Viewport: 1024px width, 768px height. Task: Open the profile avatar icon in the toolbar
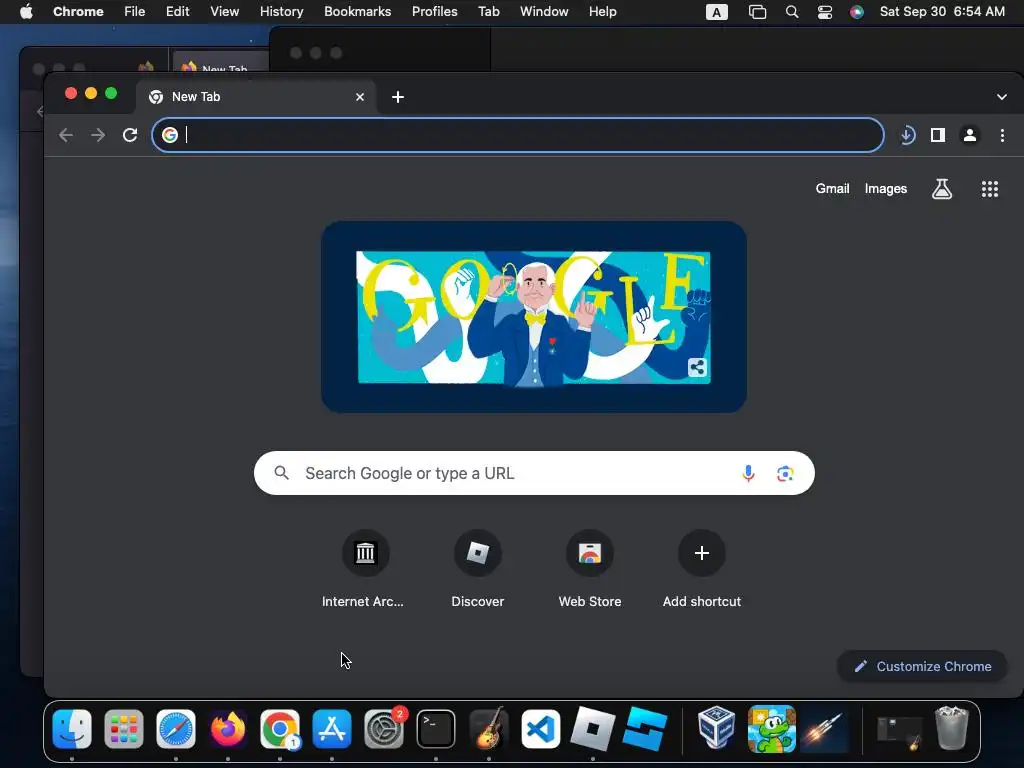970,135
